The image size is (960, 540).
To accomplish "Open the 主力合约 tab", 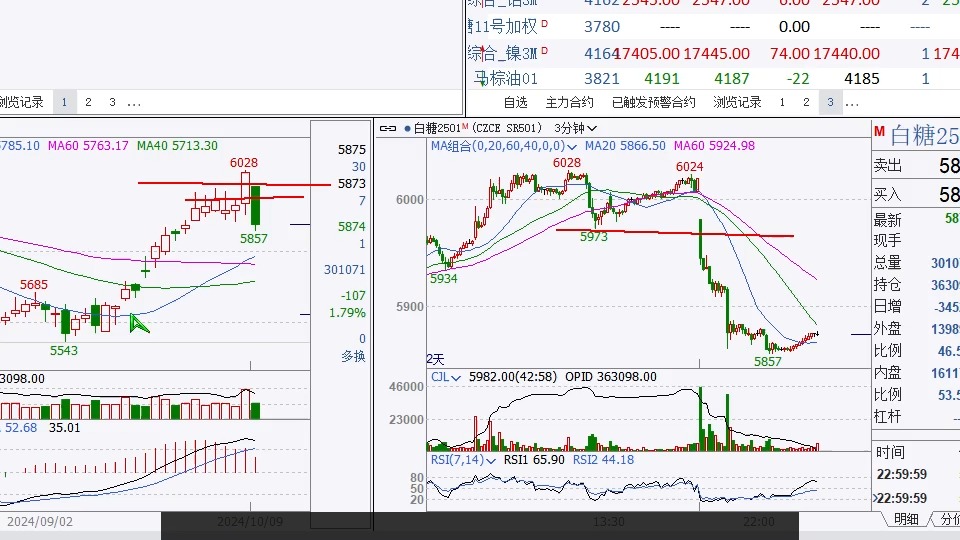I will (x=569, y=102).
